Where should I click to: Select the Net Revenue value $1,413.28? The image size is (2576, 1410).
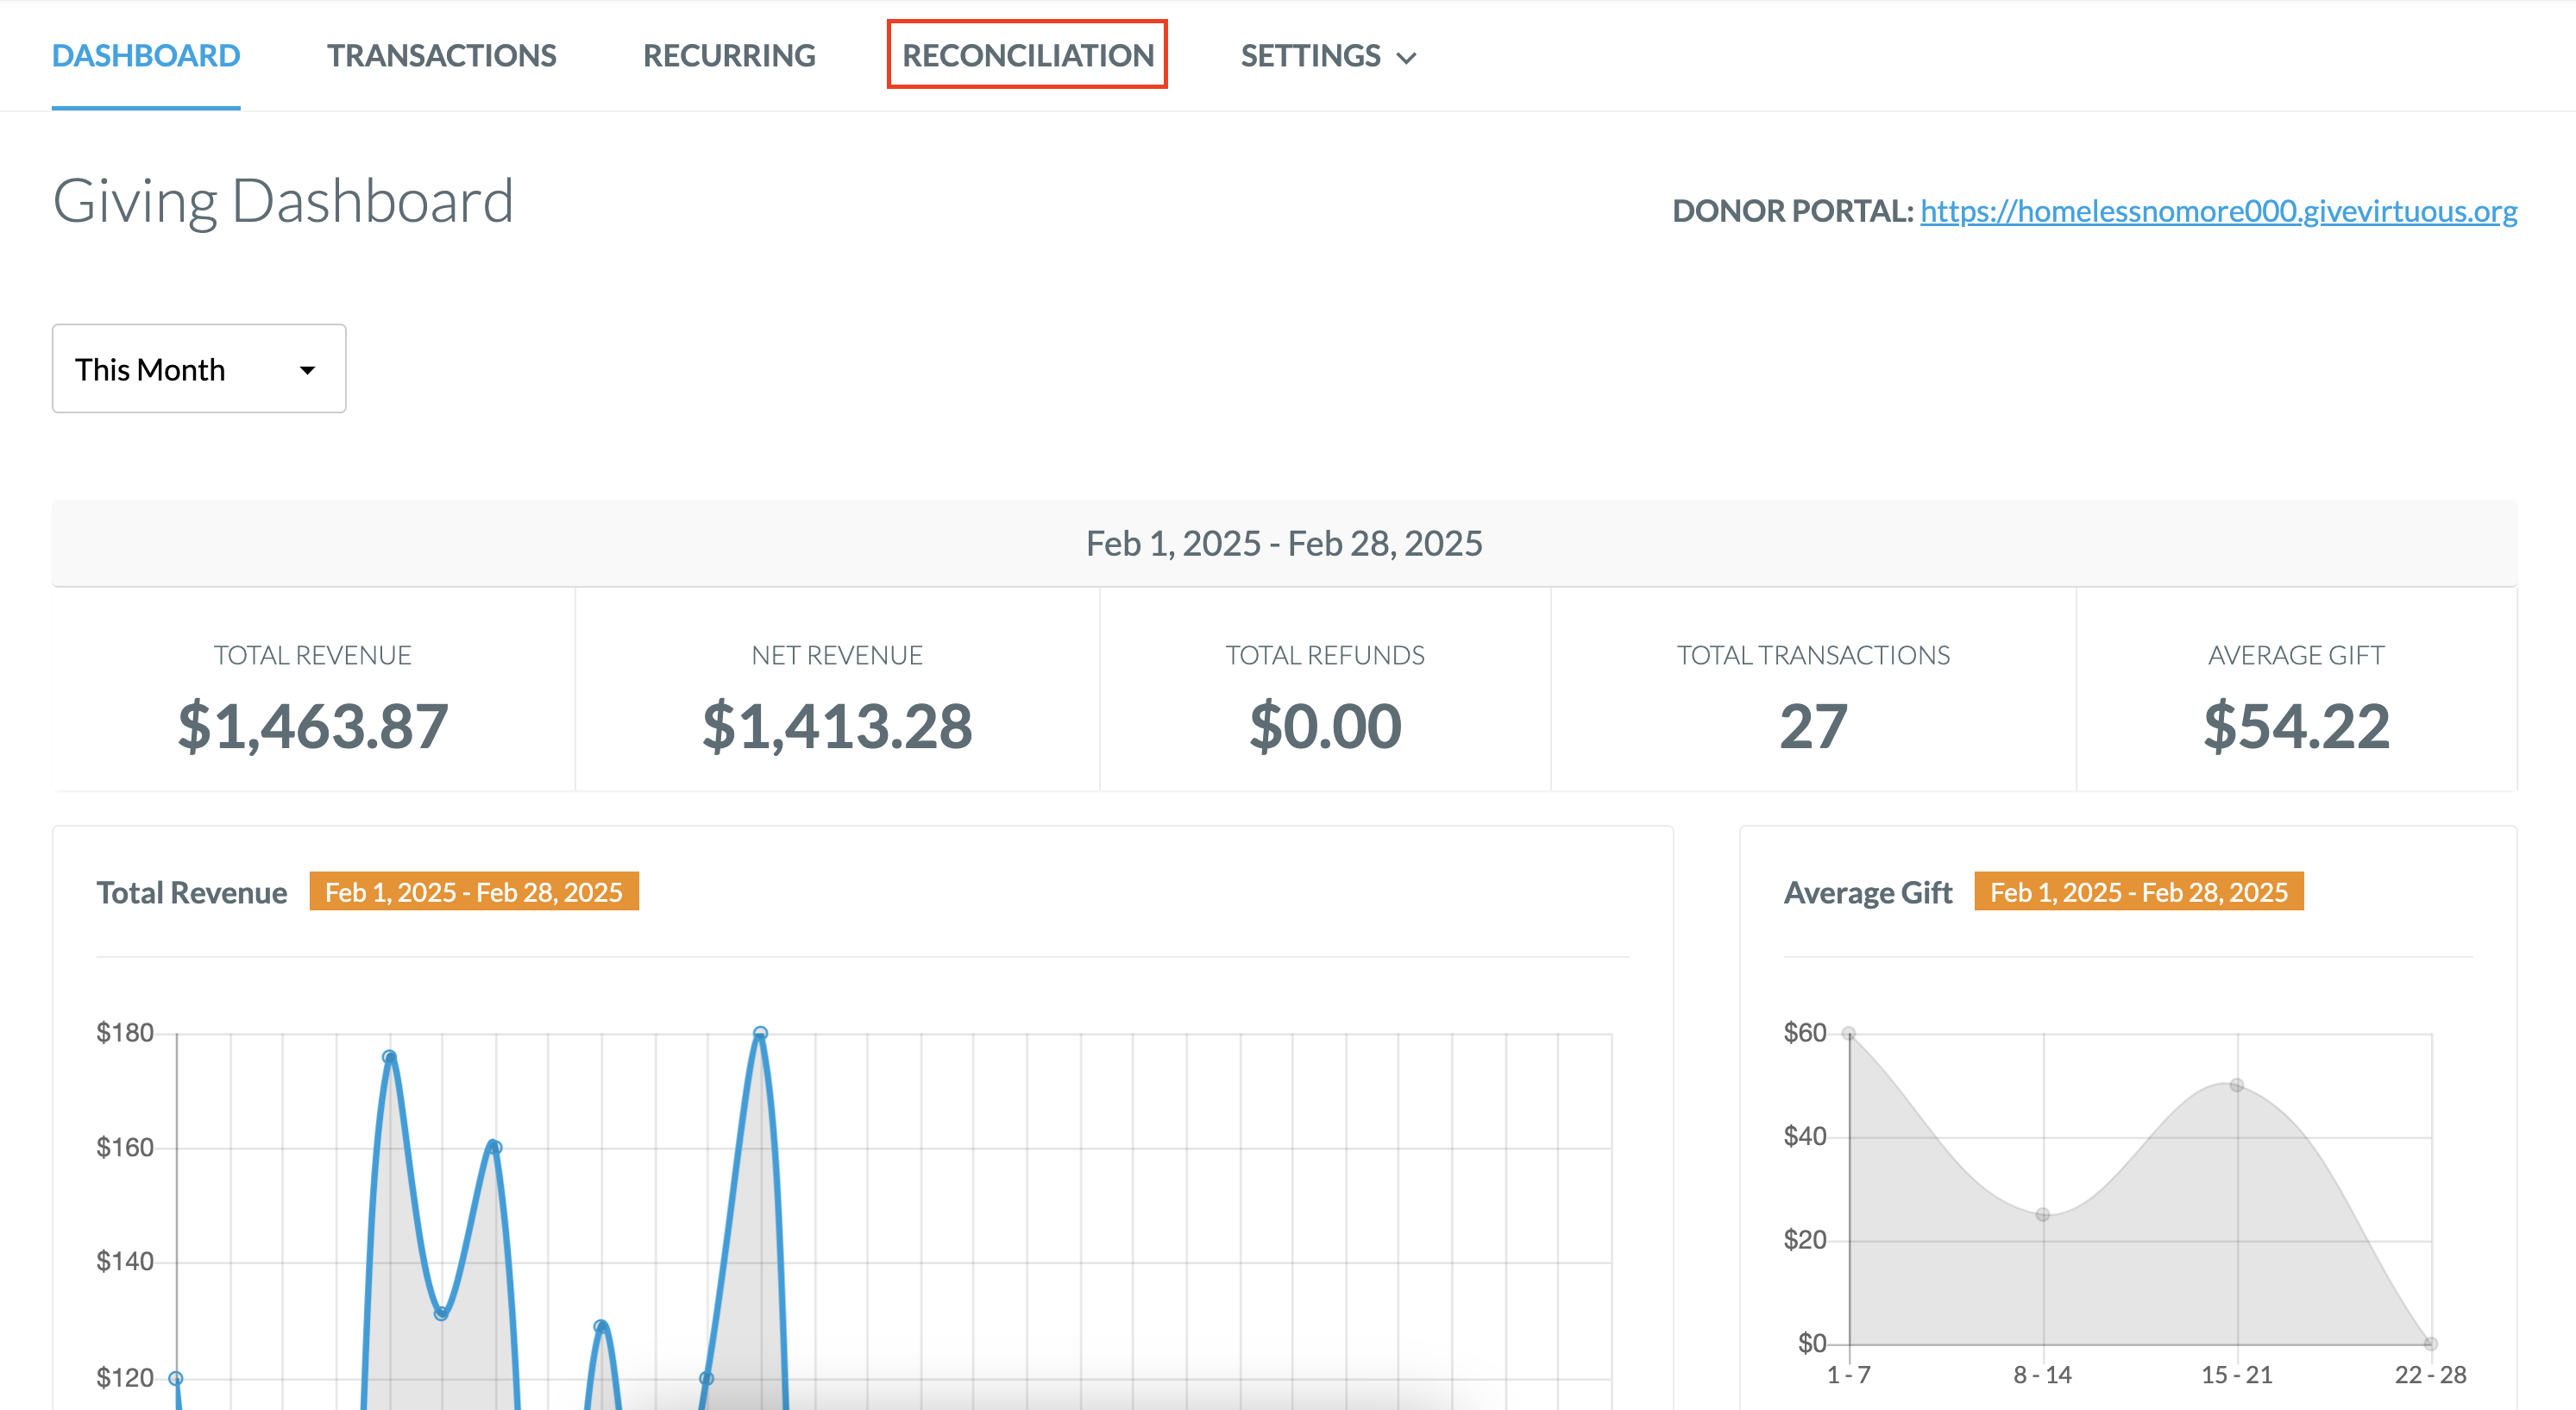point(837,726)
